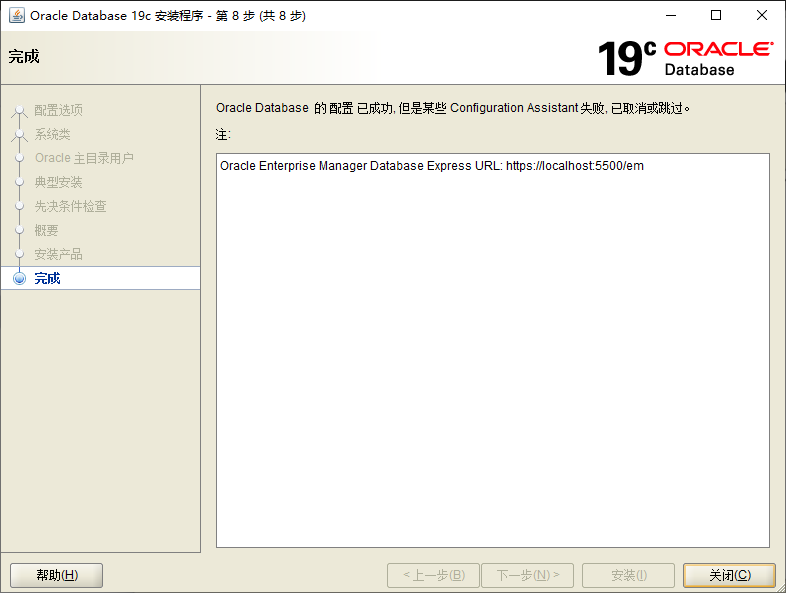Click the blue active step bullet beside 完成

(x=19, y=278)
